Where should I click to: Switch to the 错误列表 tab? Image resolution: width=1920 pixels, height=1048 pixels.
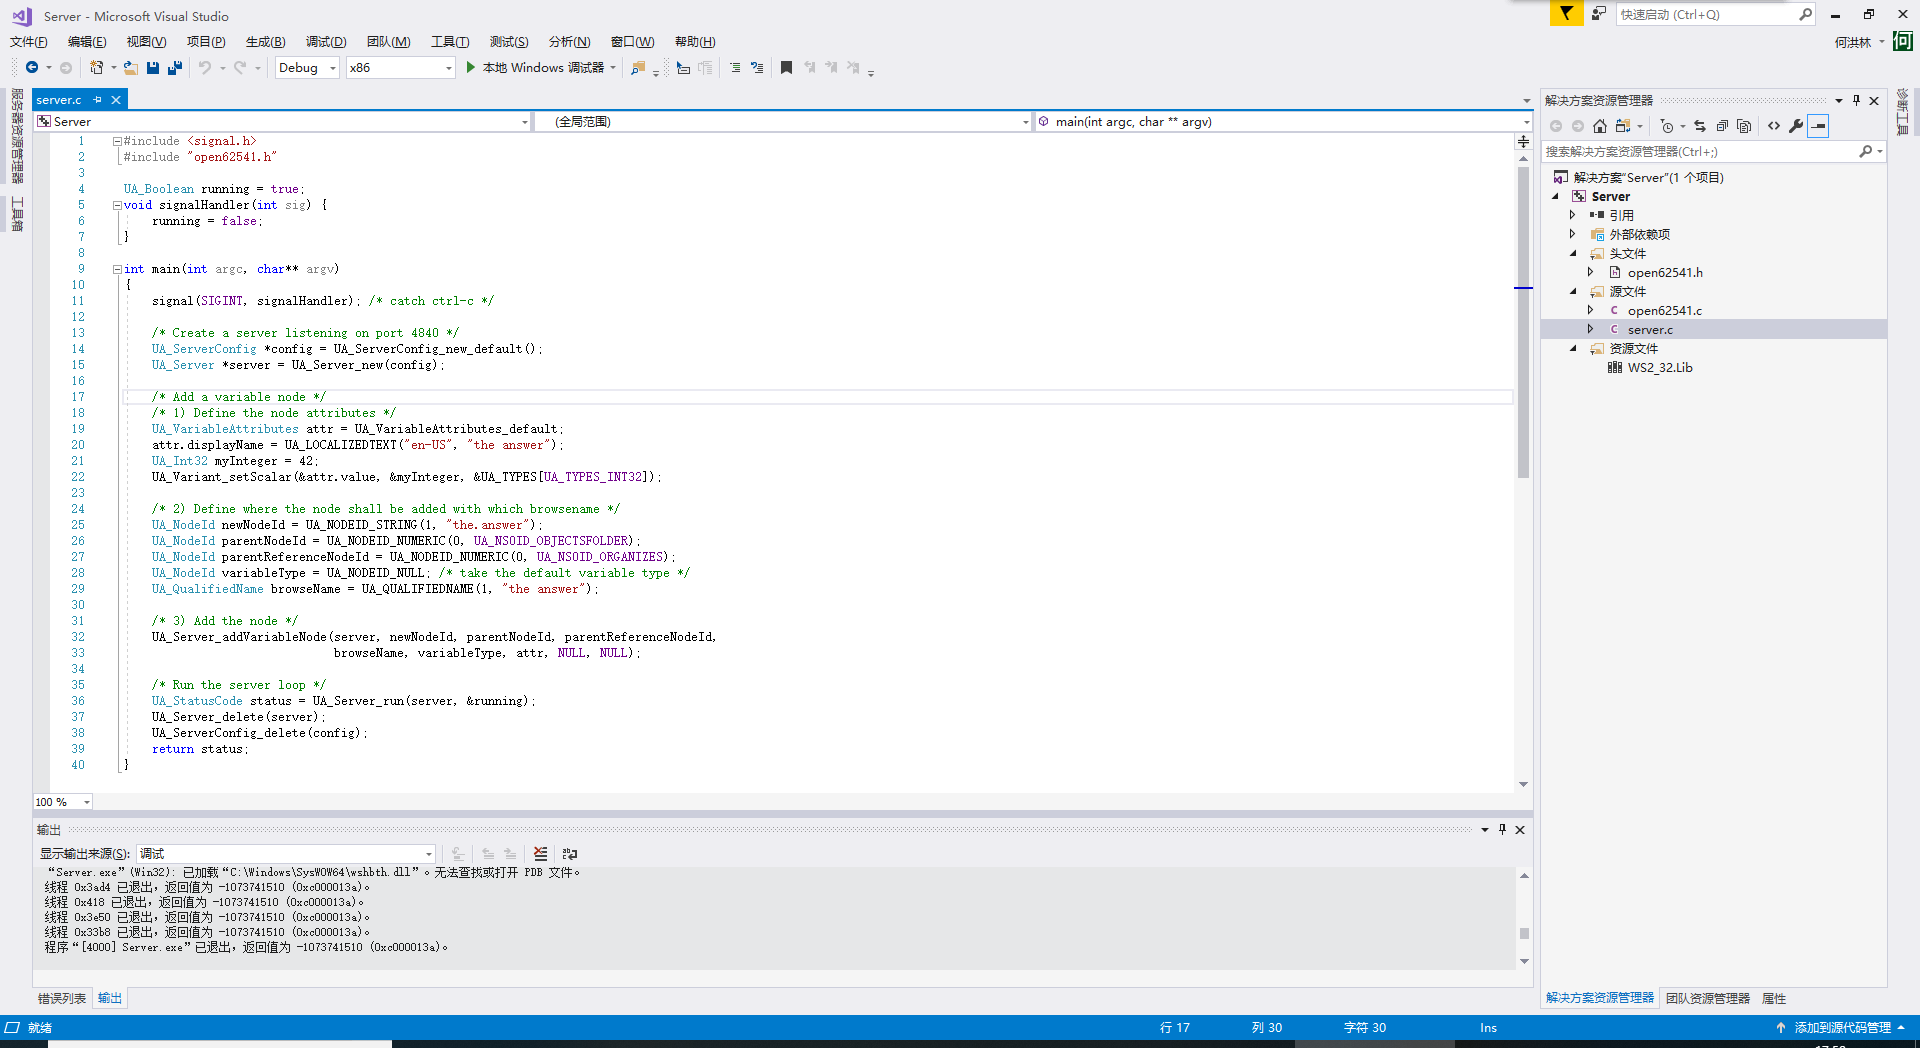(x=62, y=998)
